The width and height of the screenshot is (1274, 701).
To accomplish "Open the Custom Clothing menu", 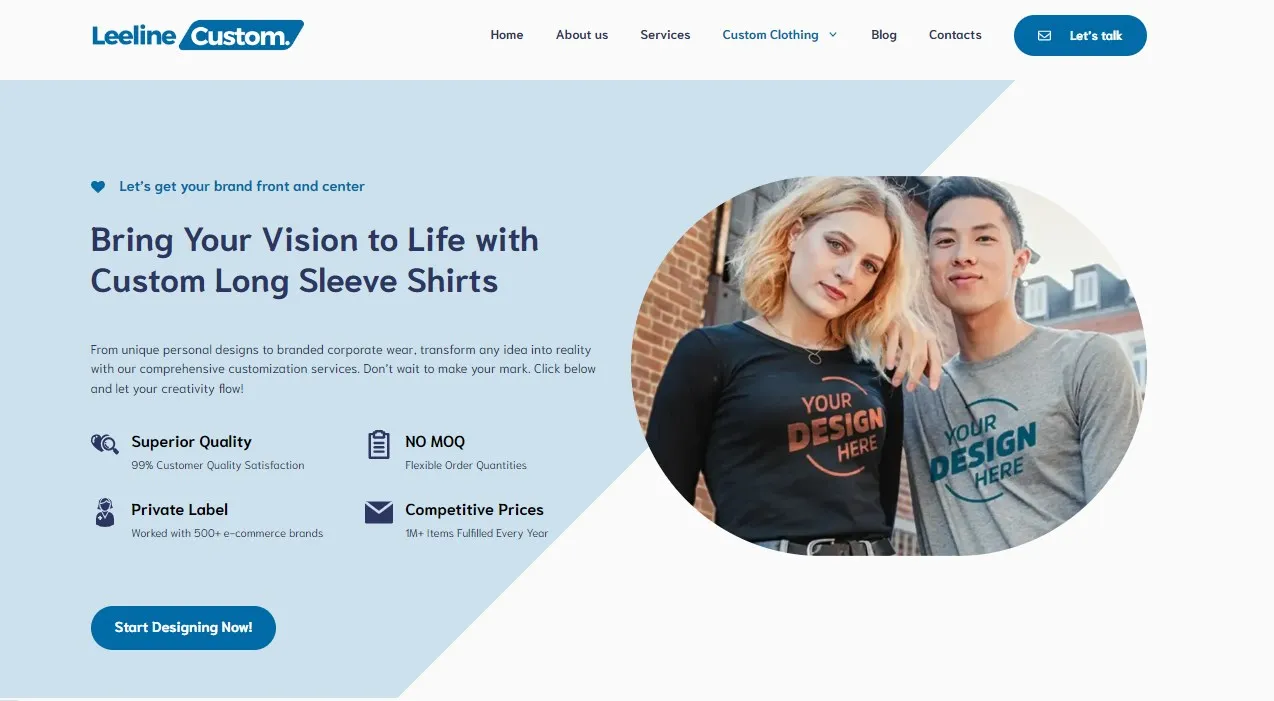I will click(x=770, y=35).
